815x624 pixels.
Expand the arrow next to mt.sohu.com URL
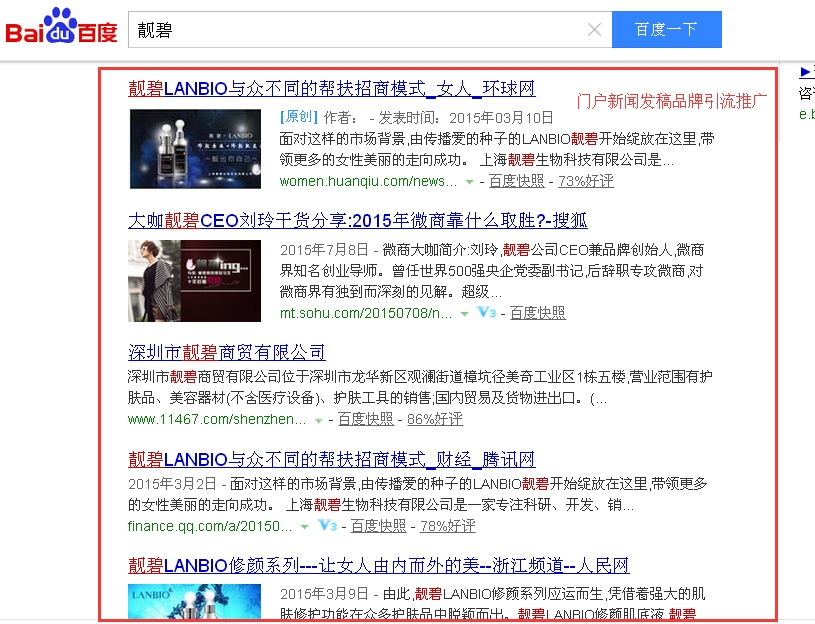tap(463, 314)
